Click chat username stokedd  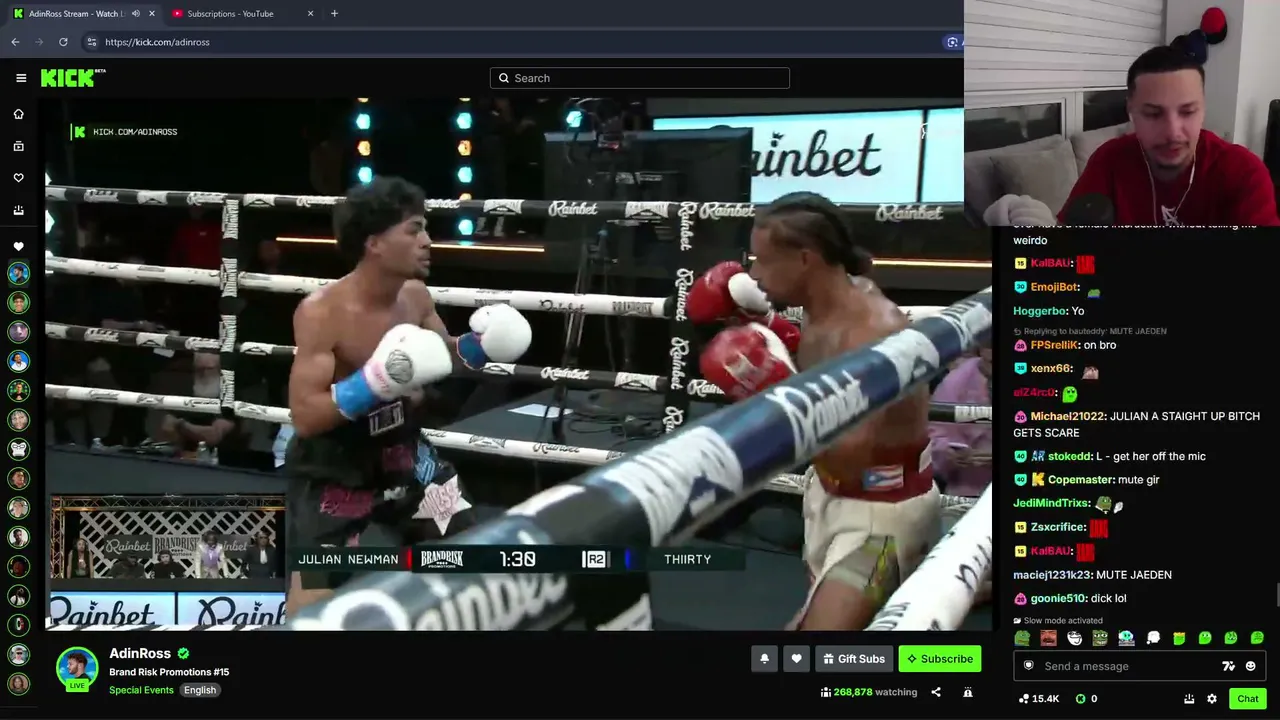pos(1070,457)
